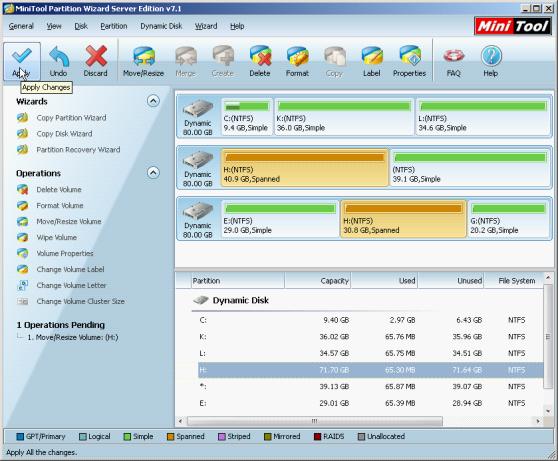
Task: Select the K: row in partition list
Action: [370, 337]
